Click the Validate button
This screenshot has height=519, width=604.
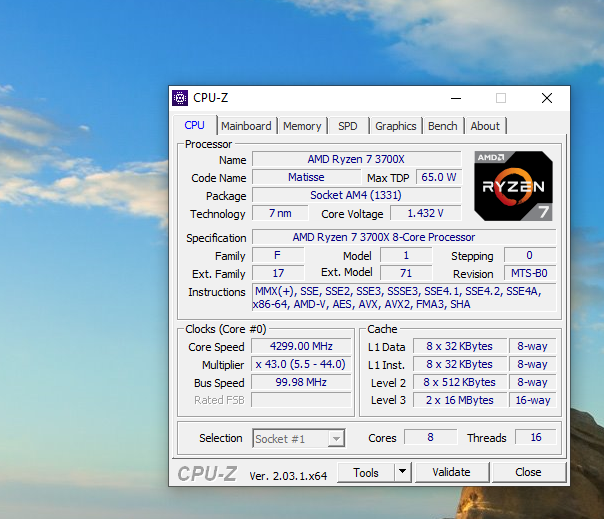[x=451, y=472]
